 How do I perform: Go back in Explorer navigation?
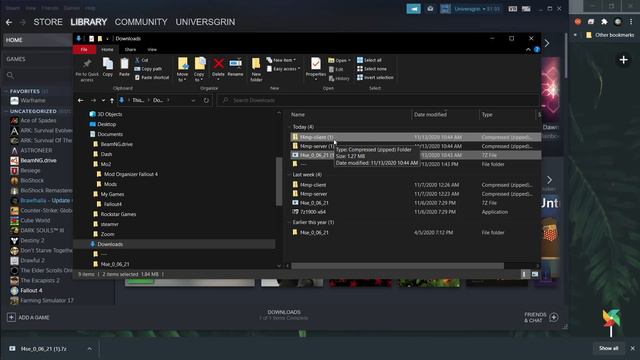tap(80, 100)
